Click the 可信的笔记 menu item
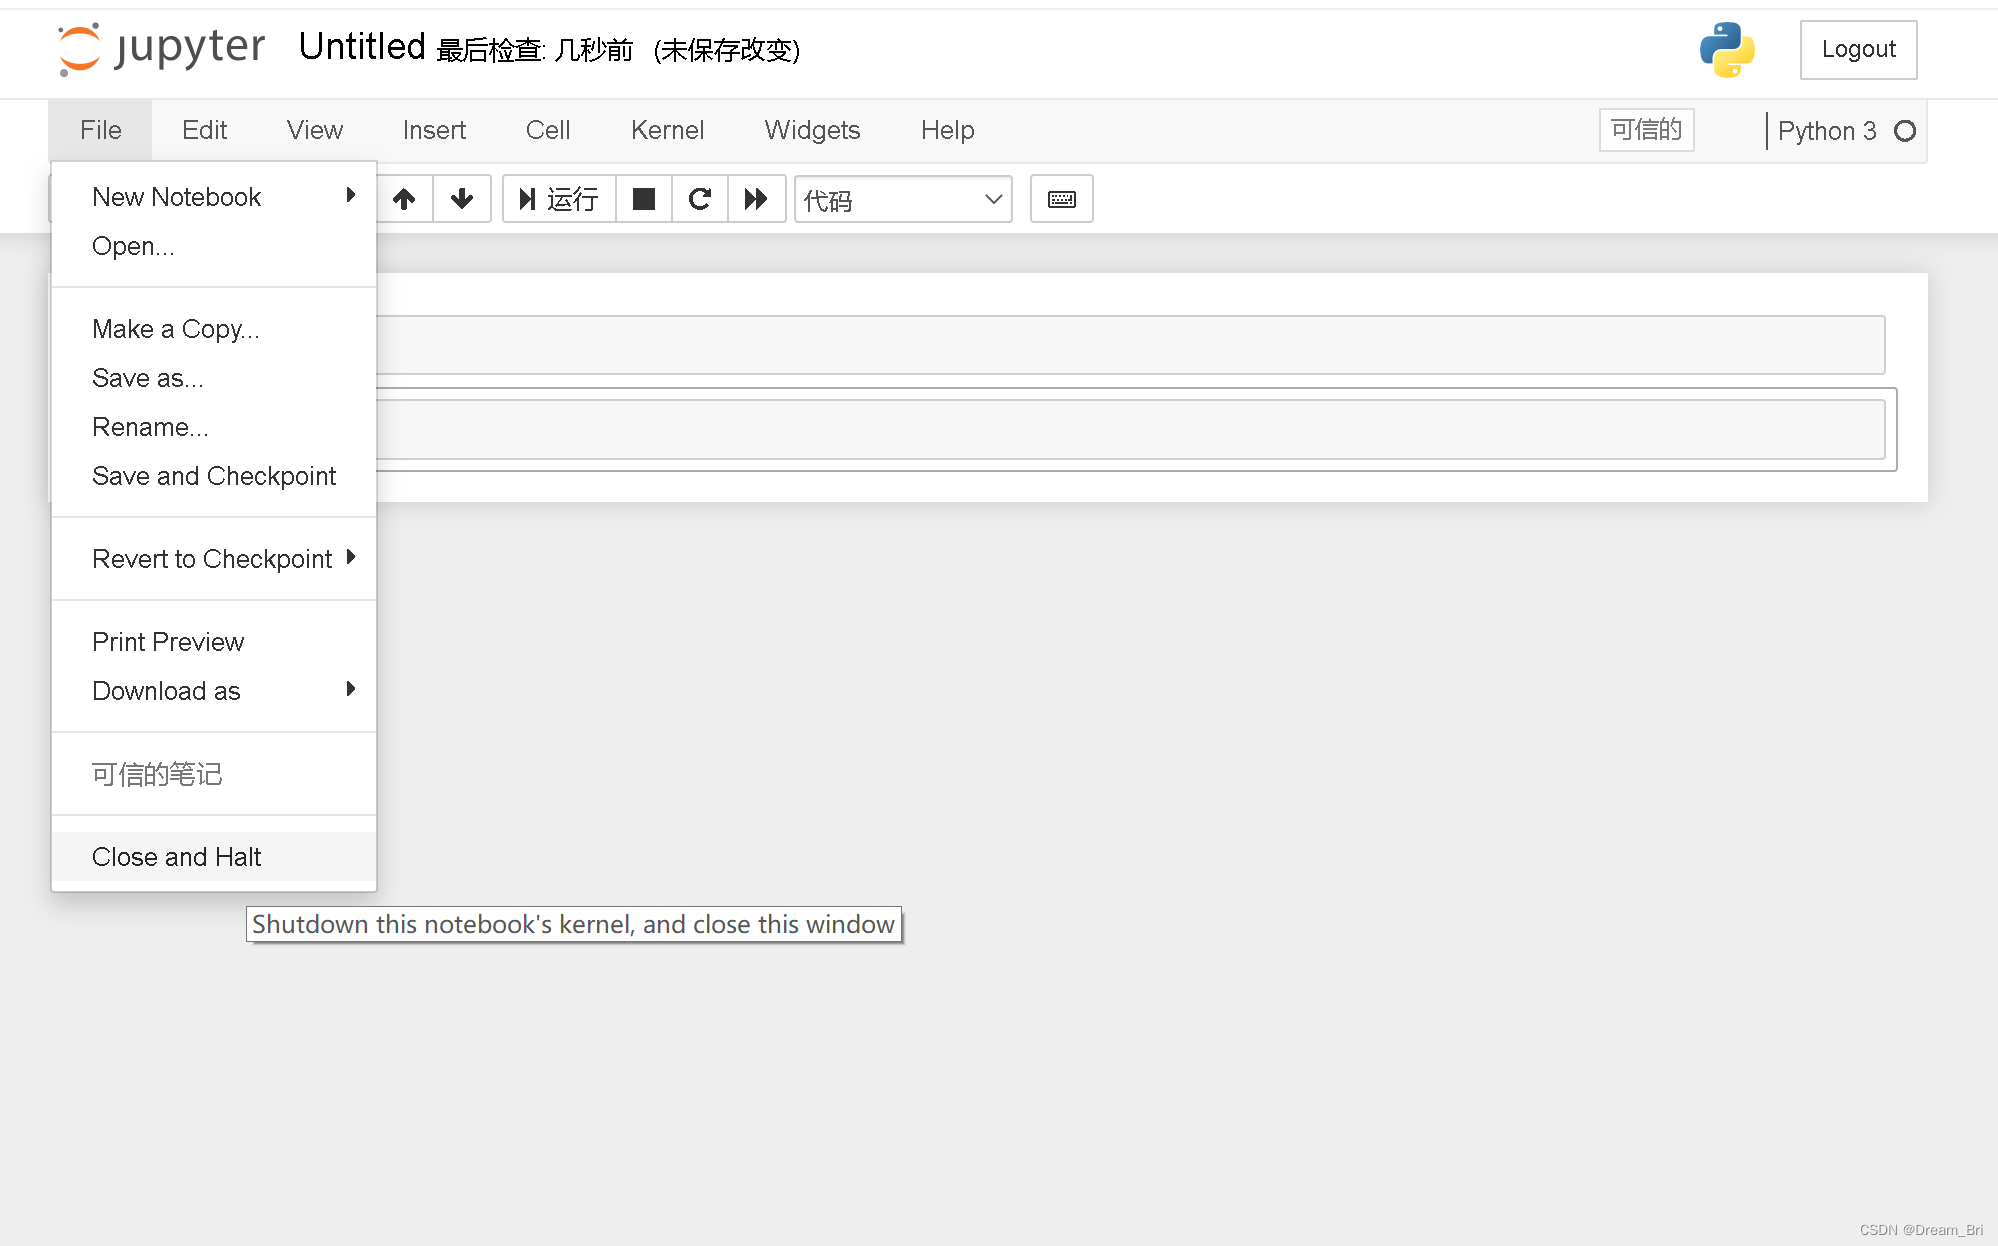 click(x=214, y=774)
